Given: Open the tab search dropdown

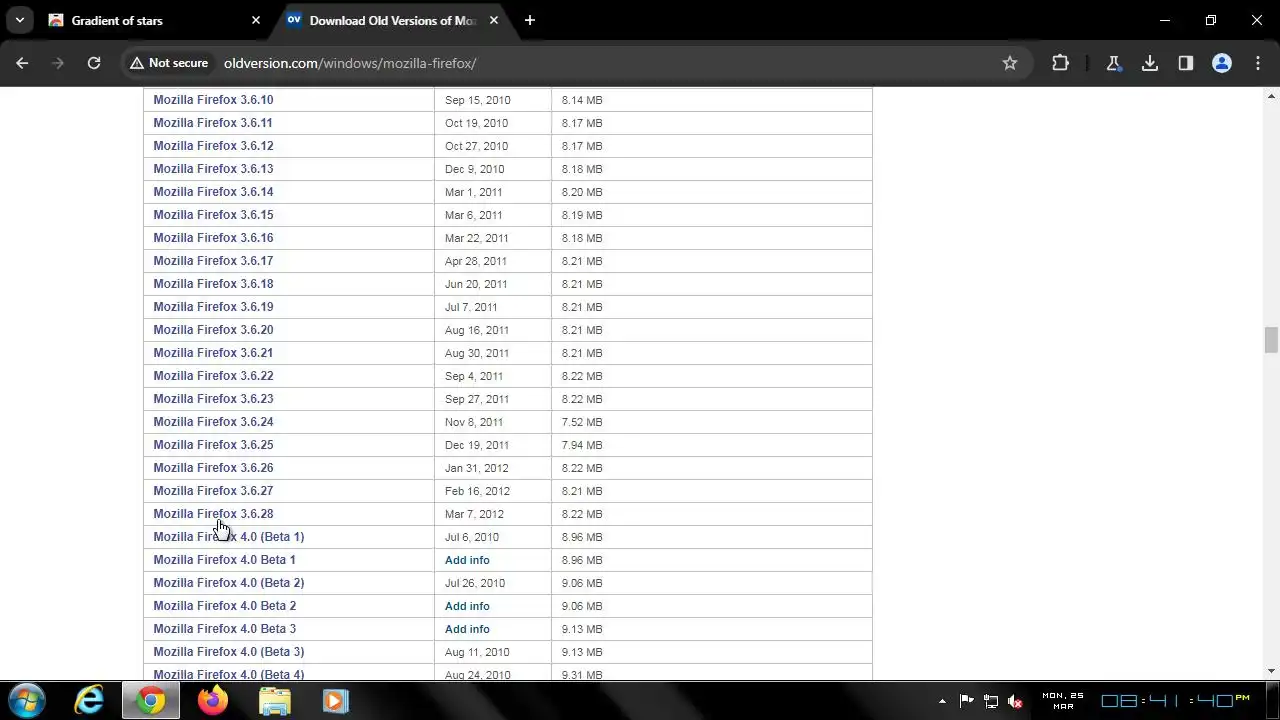Looking at the screenshot, I should point(19,20).
